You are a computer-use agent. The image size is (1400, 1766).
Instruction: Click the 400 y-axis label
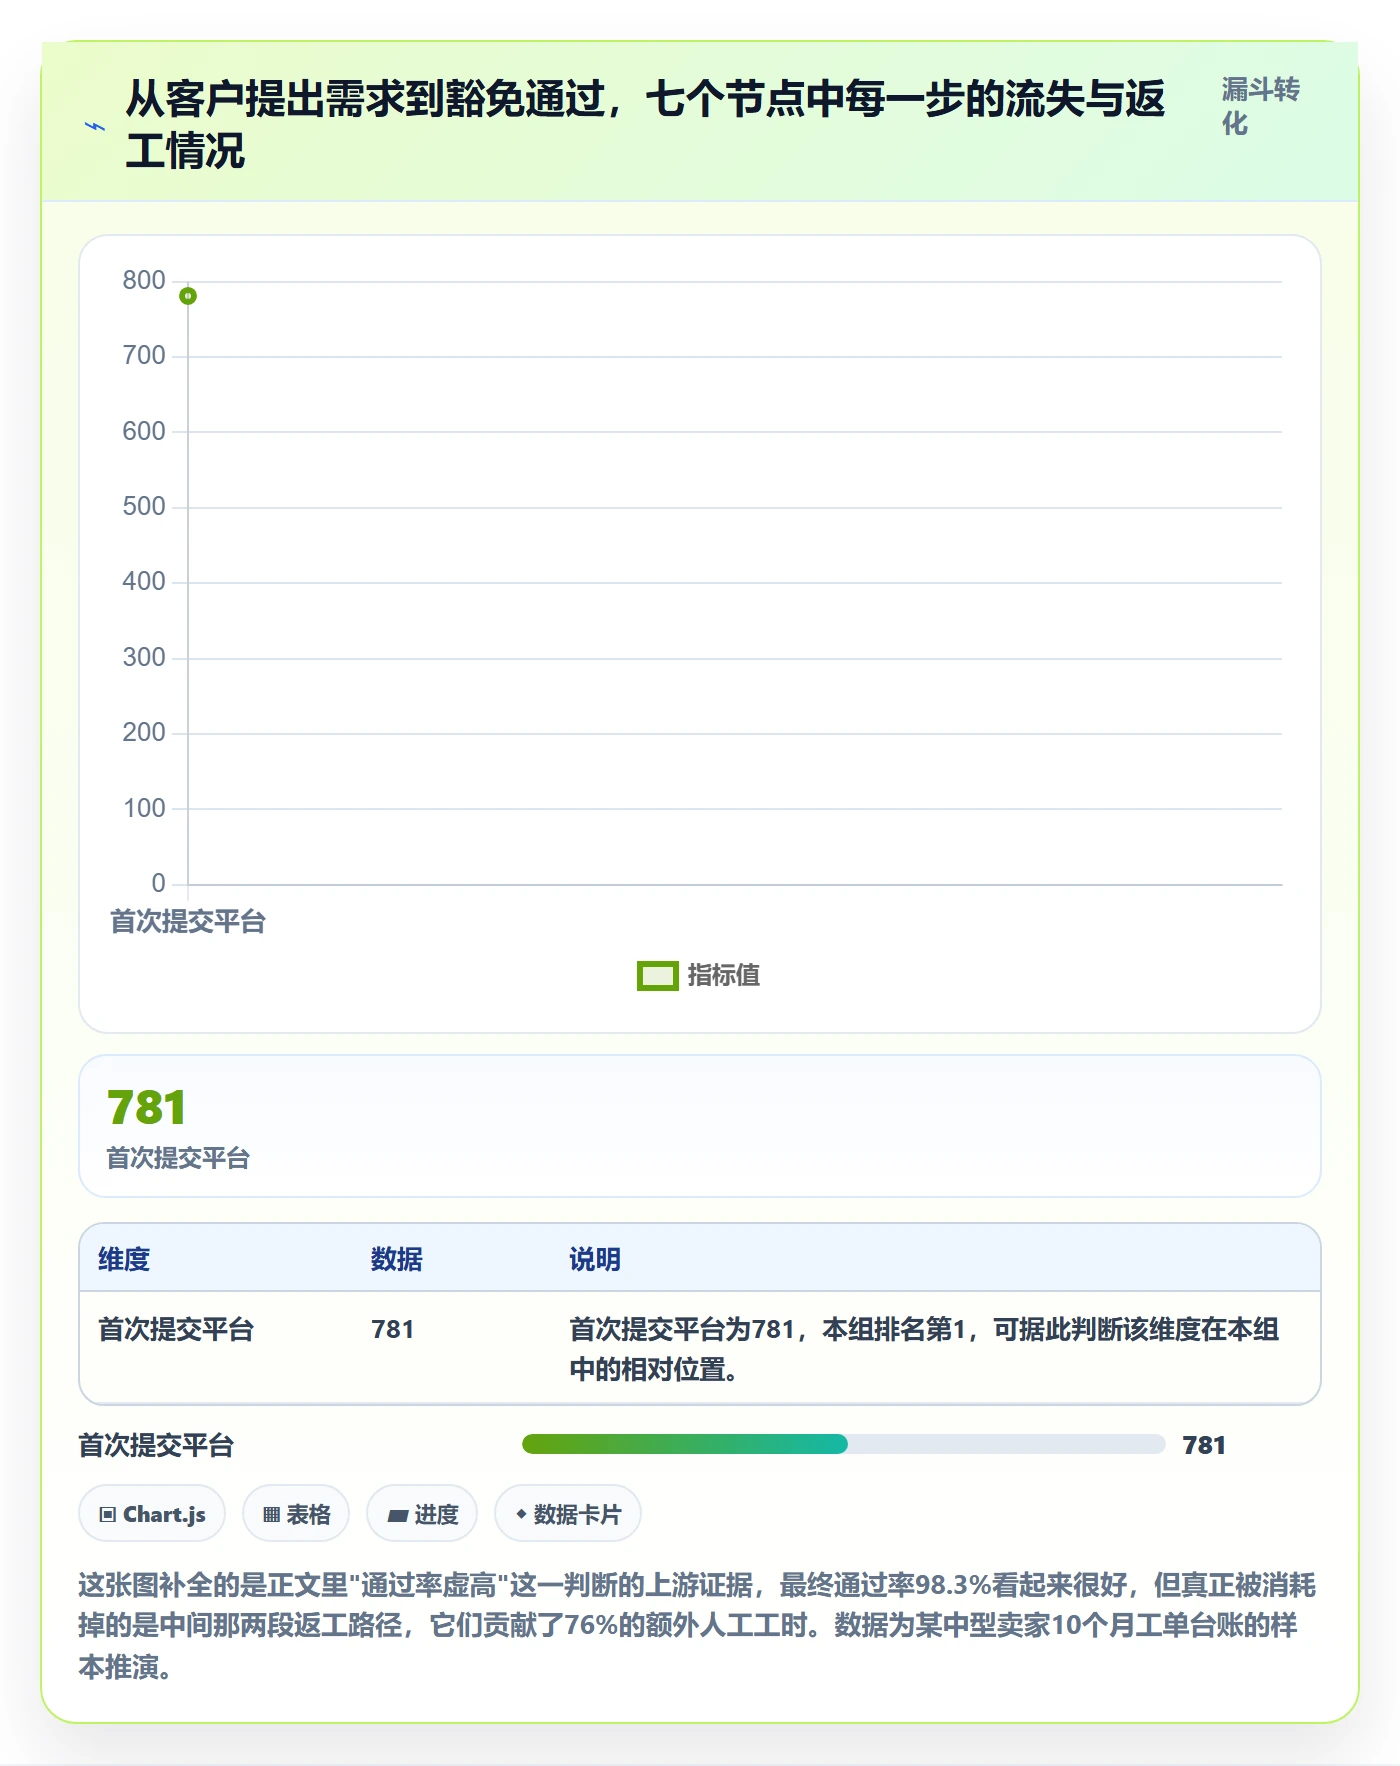pos(144,582)
